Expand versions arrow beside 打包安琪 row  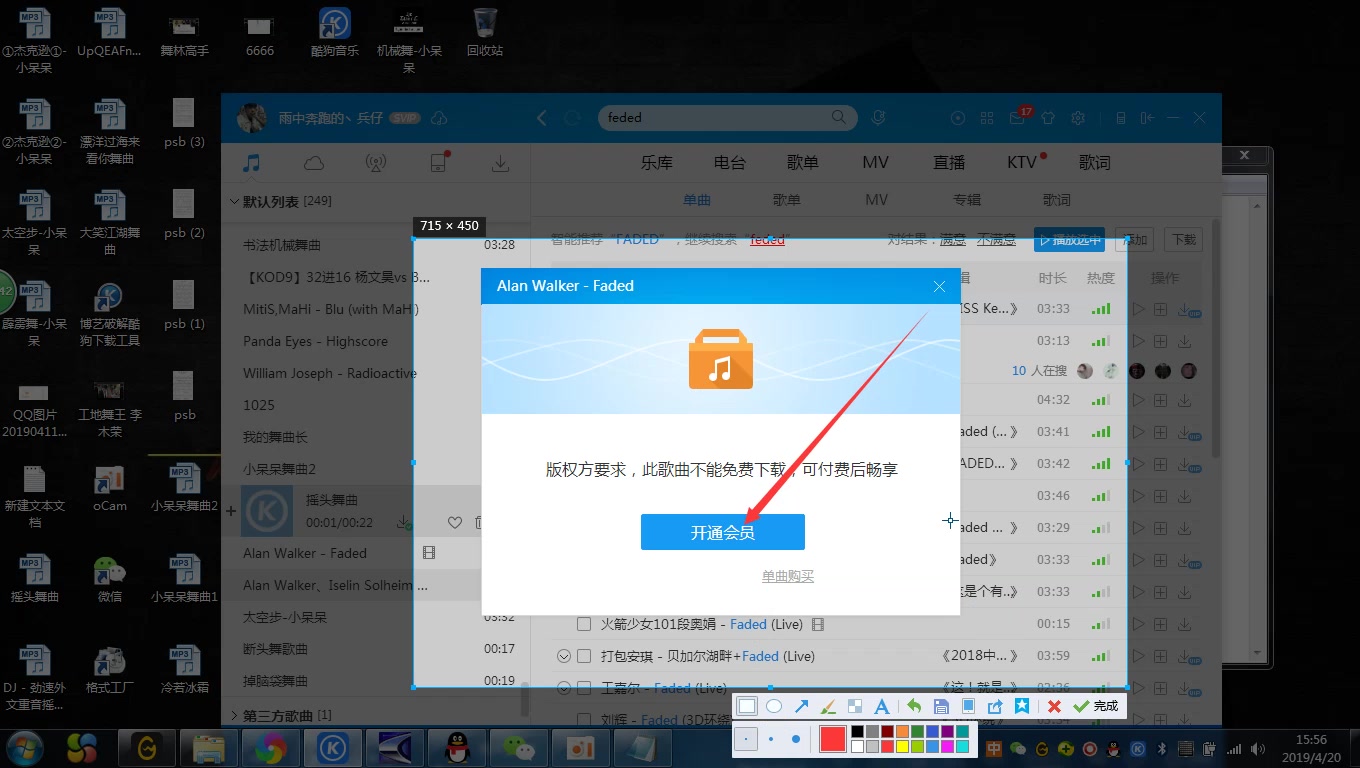point(563,656)
